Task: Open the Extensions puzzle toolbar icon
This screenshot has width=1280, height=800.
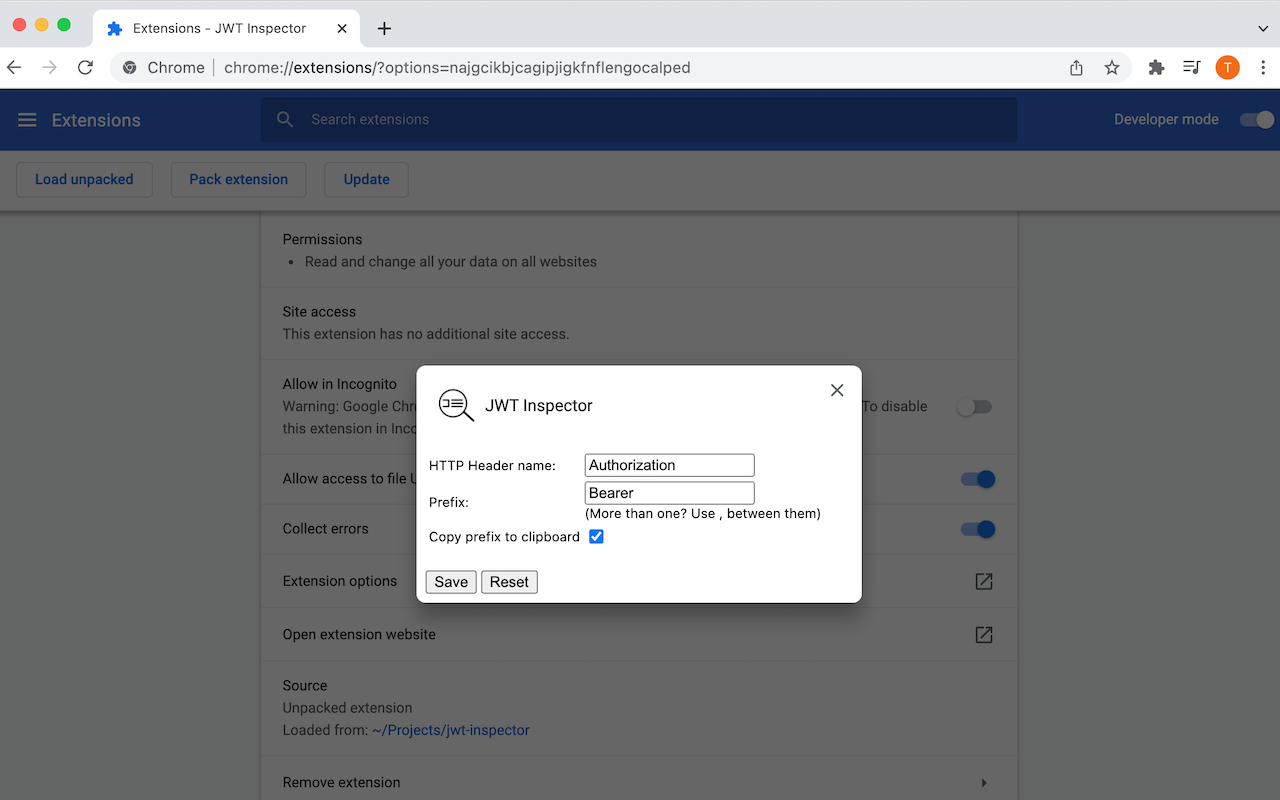Action: pos(1156,68)
